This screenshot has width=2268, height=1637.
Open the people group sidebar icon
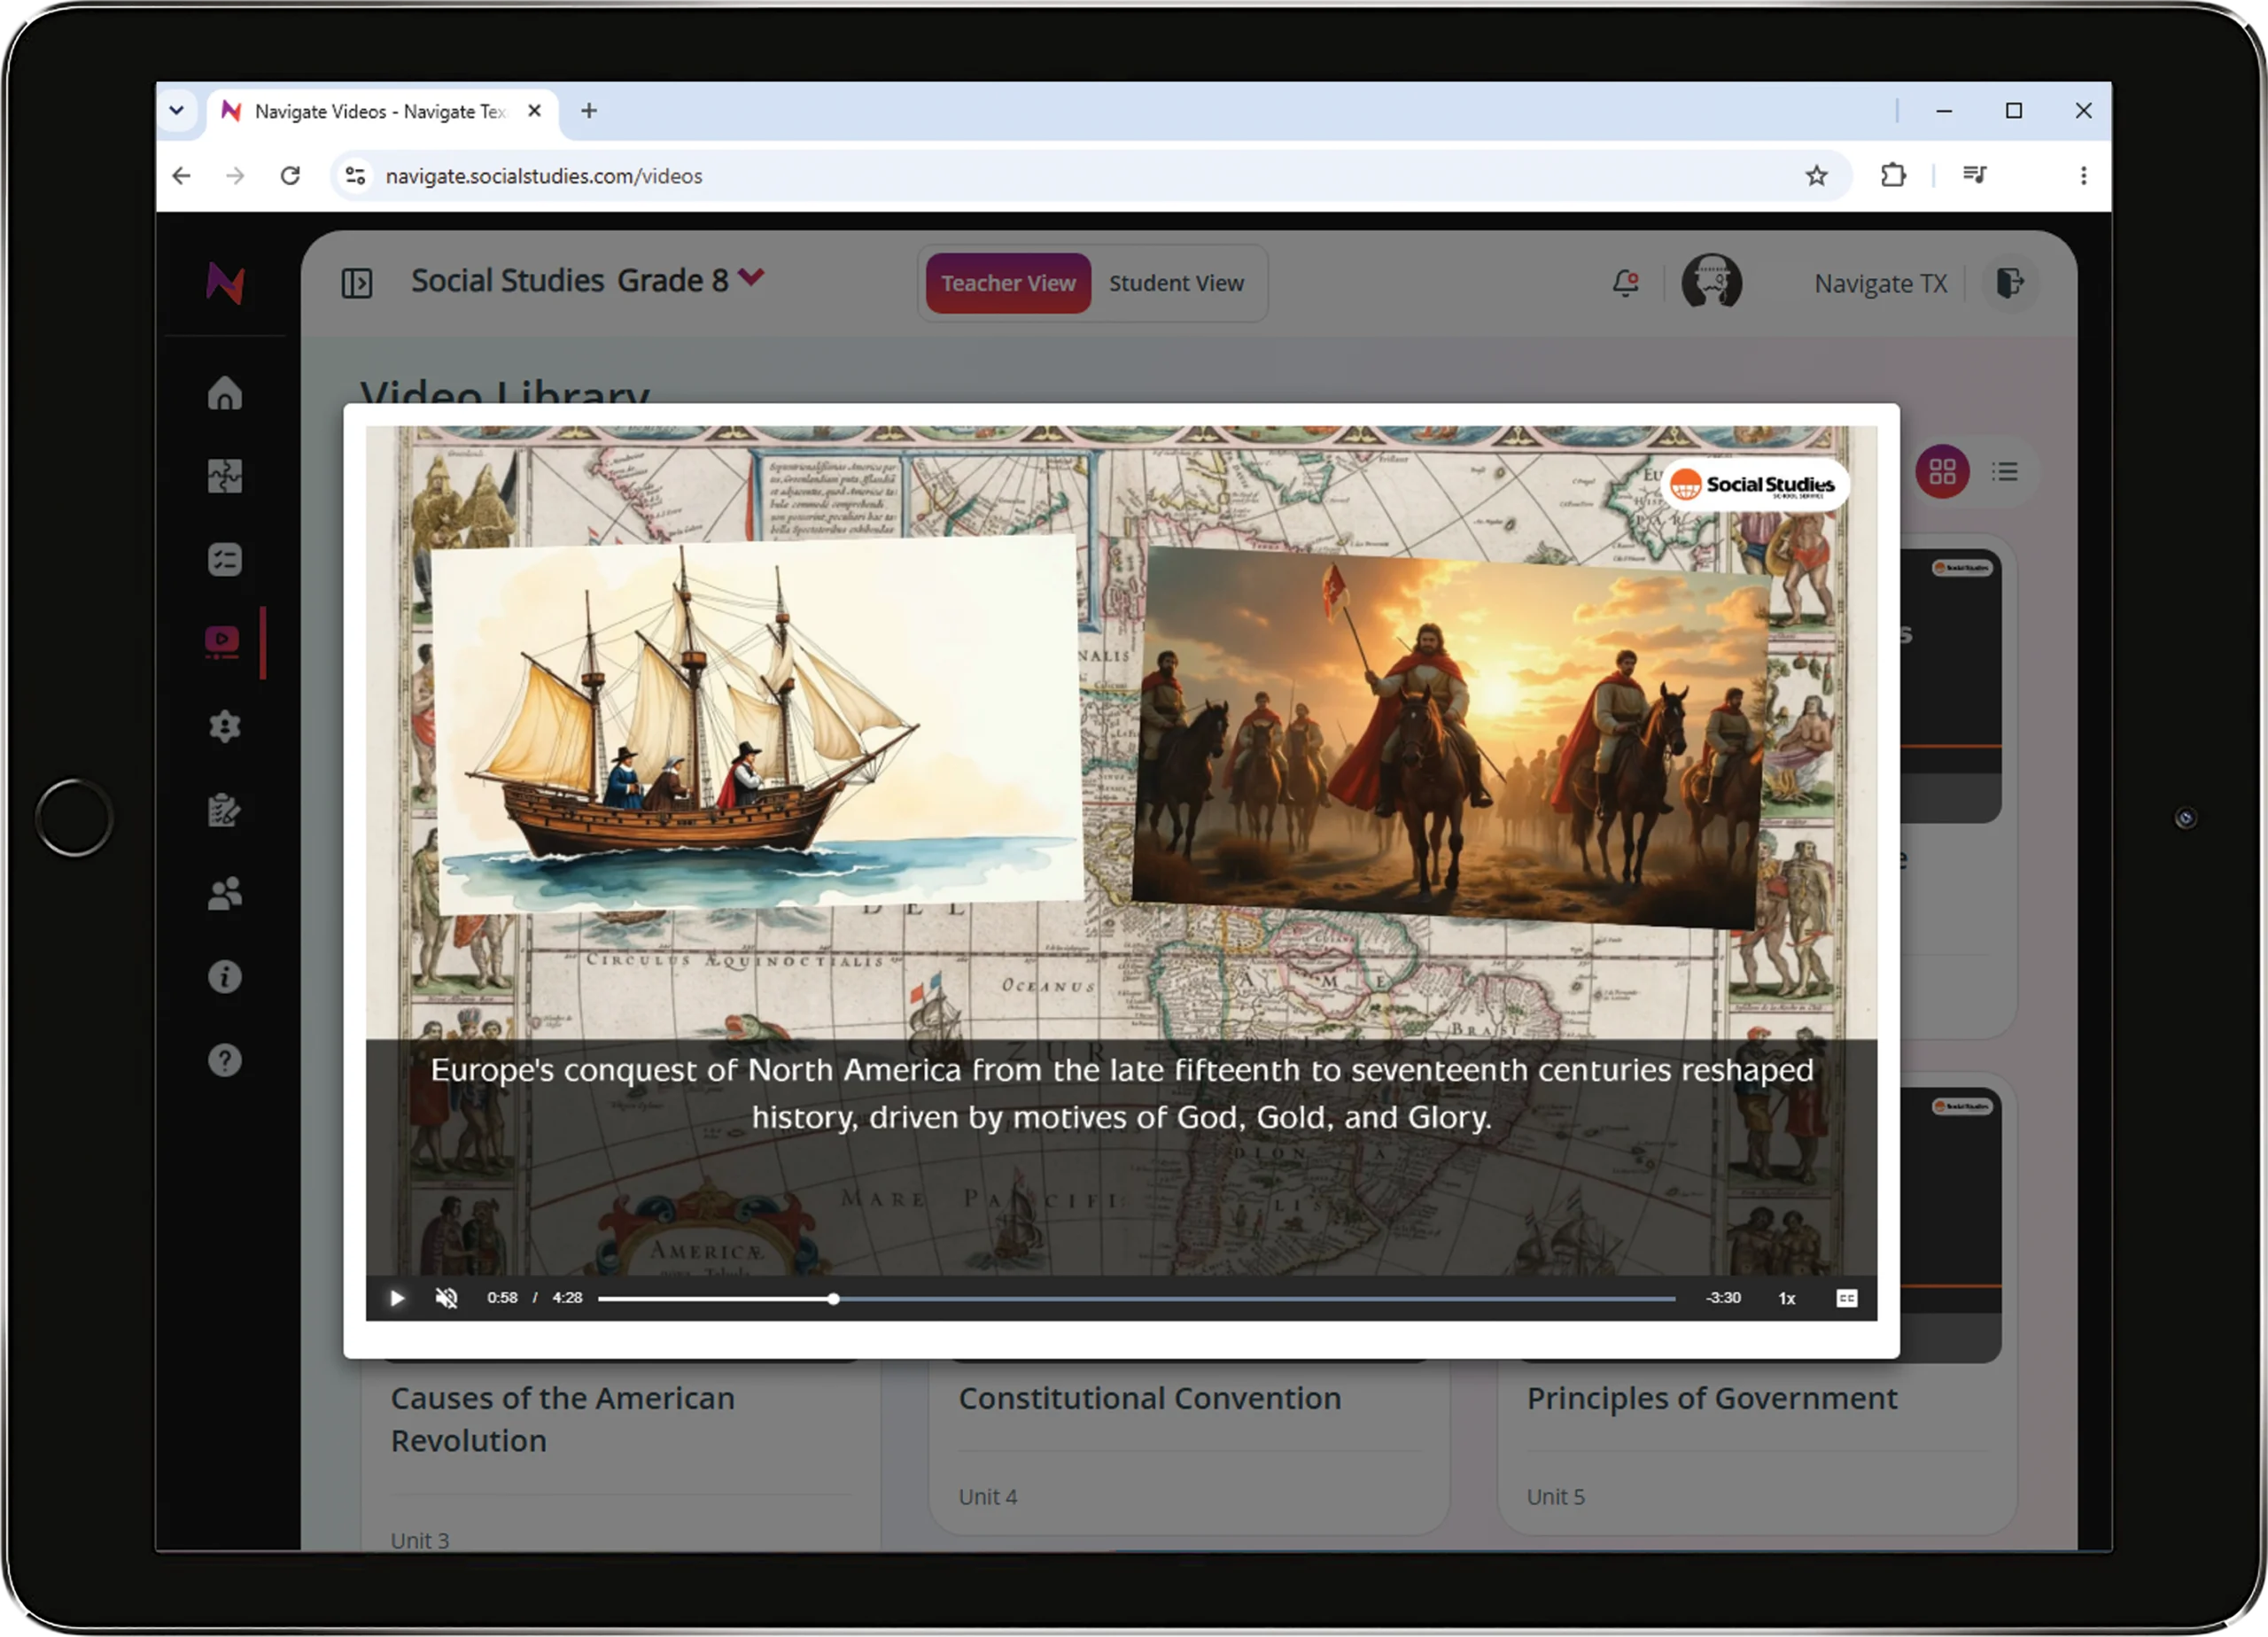[225, 893]
